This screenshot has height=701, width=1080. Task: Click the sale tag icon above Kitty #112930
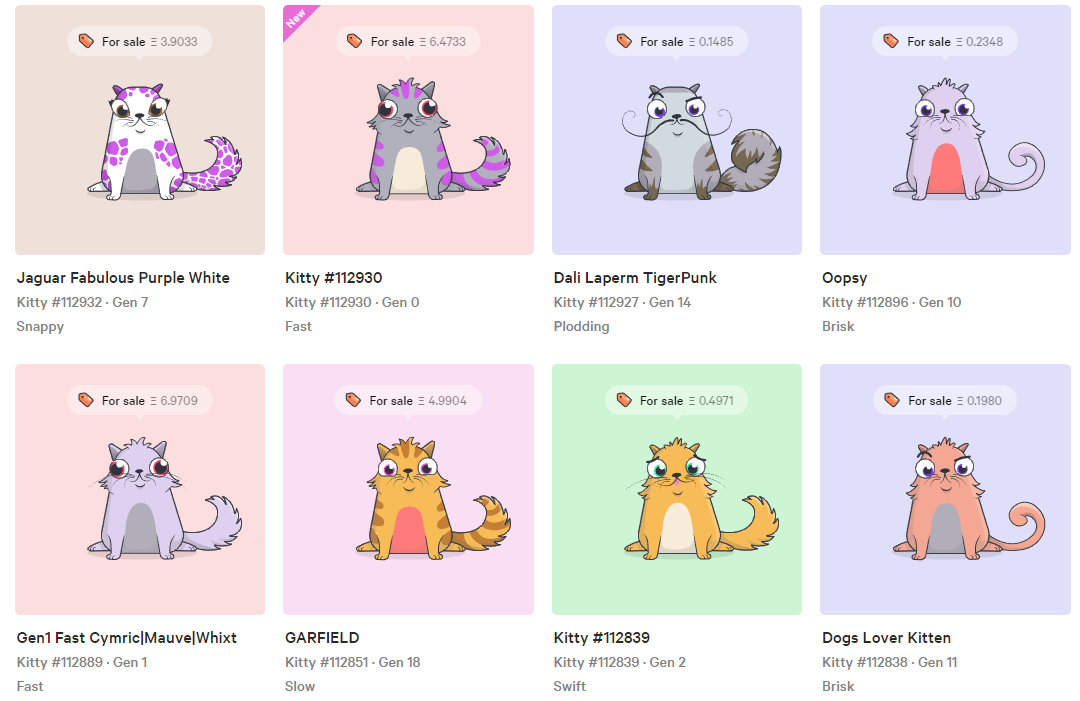[x=355, y=41]
